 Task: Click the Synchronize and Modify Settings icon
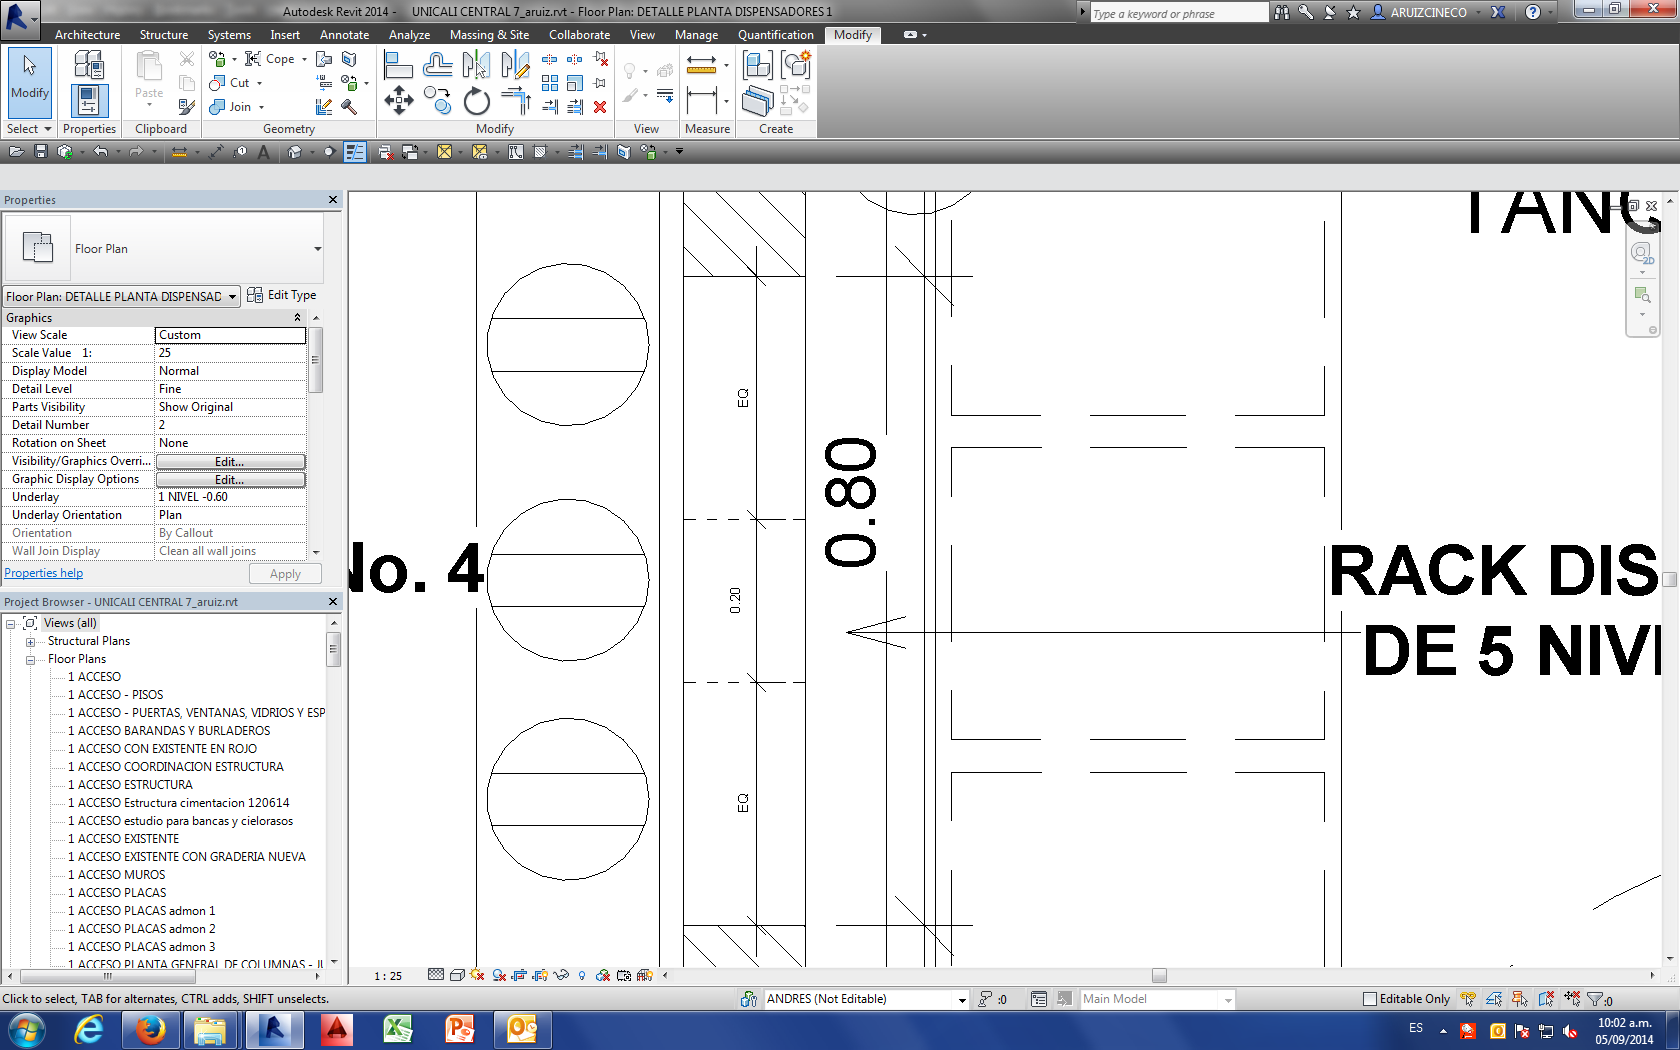pos(65,152)
